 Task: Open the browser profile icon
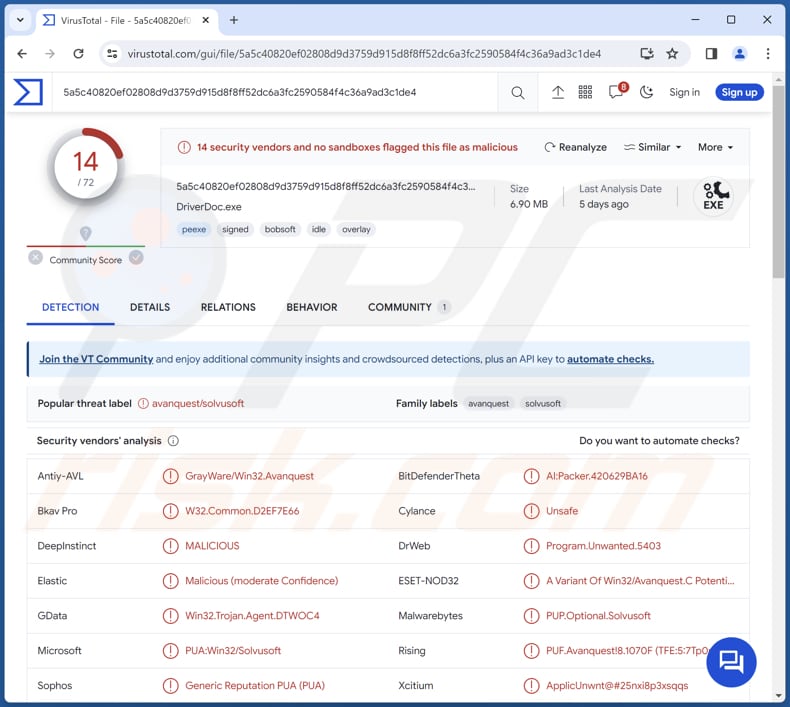739,53
